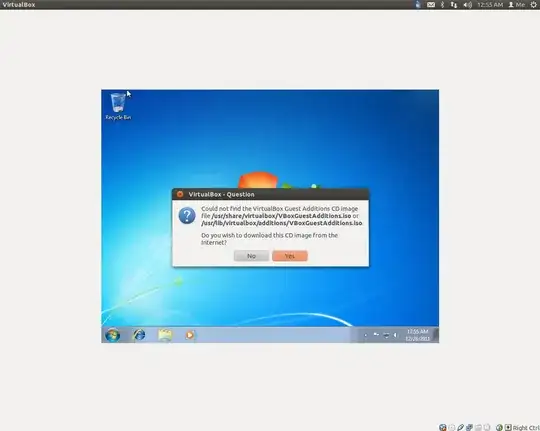Open Windows Explorer folder on taskbar

click(165, 335)
